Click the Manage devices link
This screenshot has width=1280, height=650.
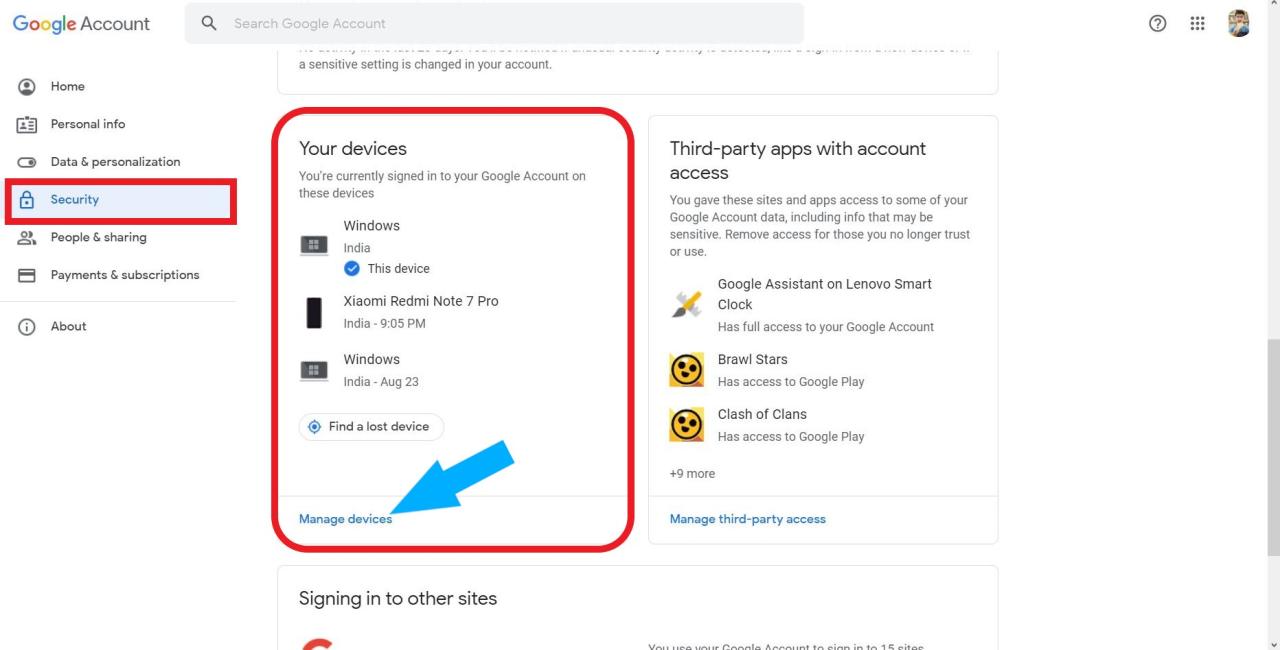point(345,519)
